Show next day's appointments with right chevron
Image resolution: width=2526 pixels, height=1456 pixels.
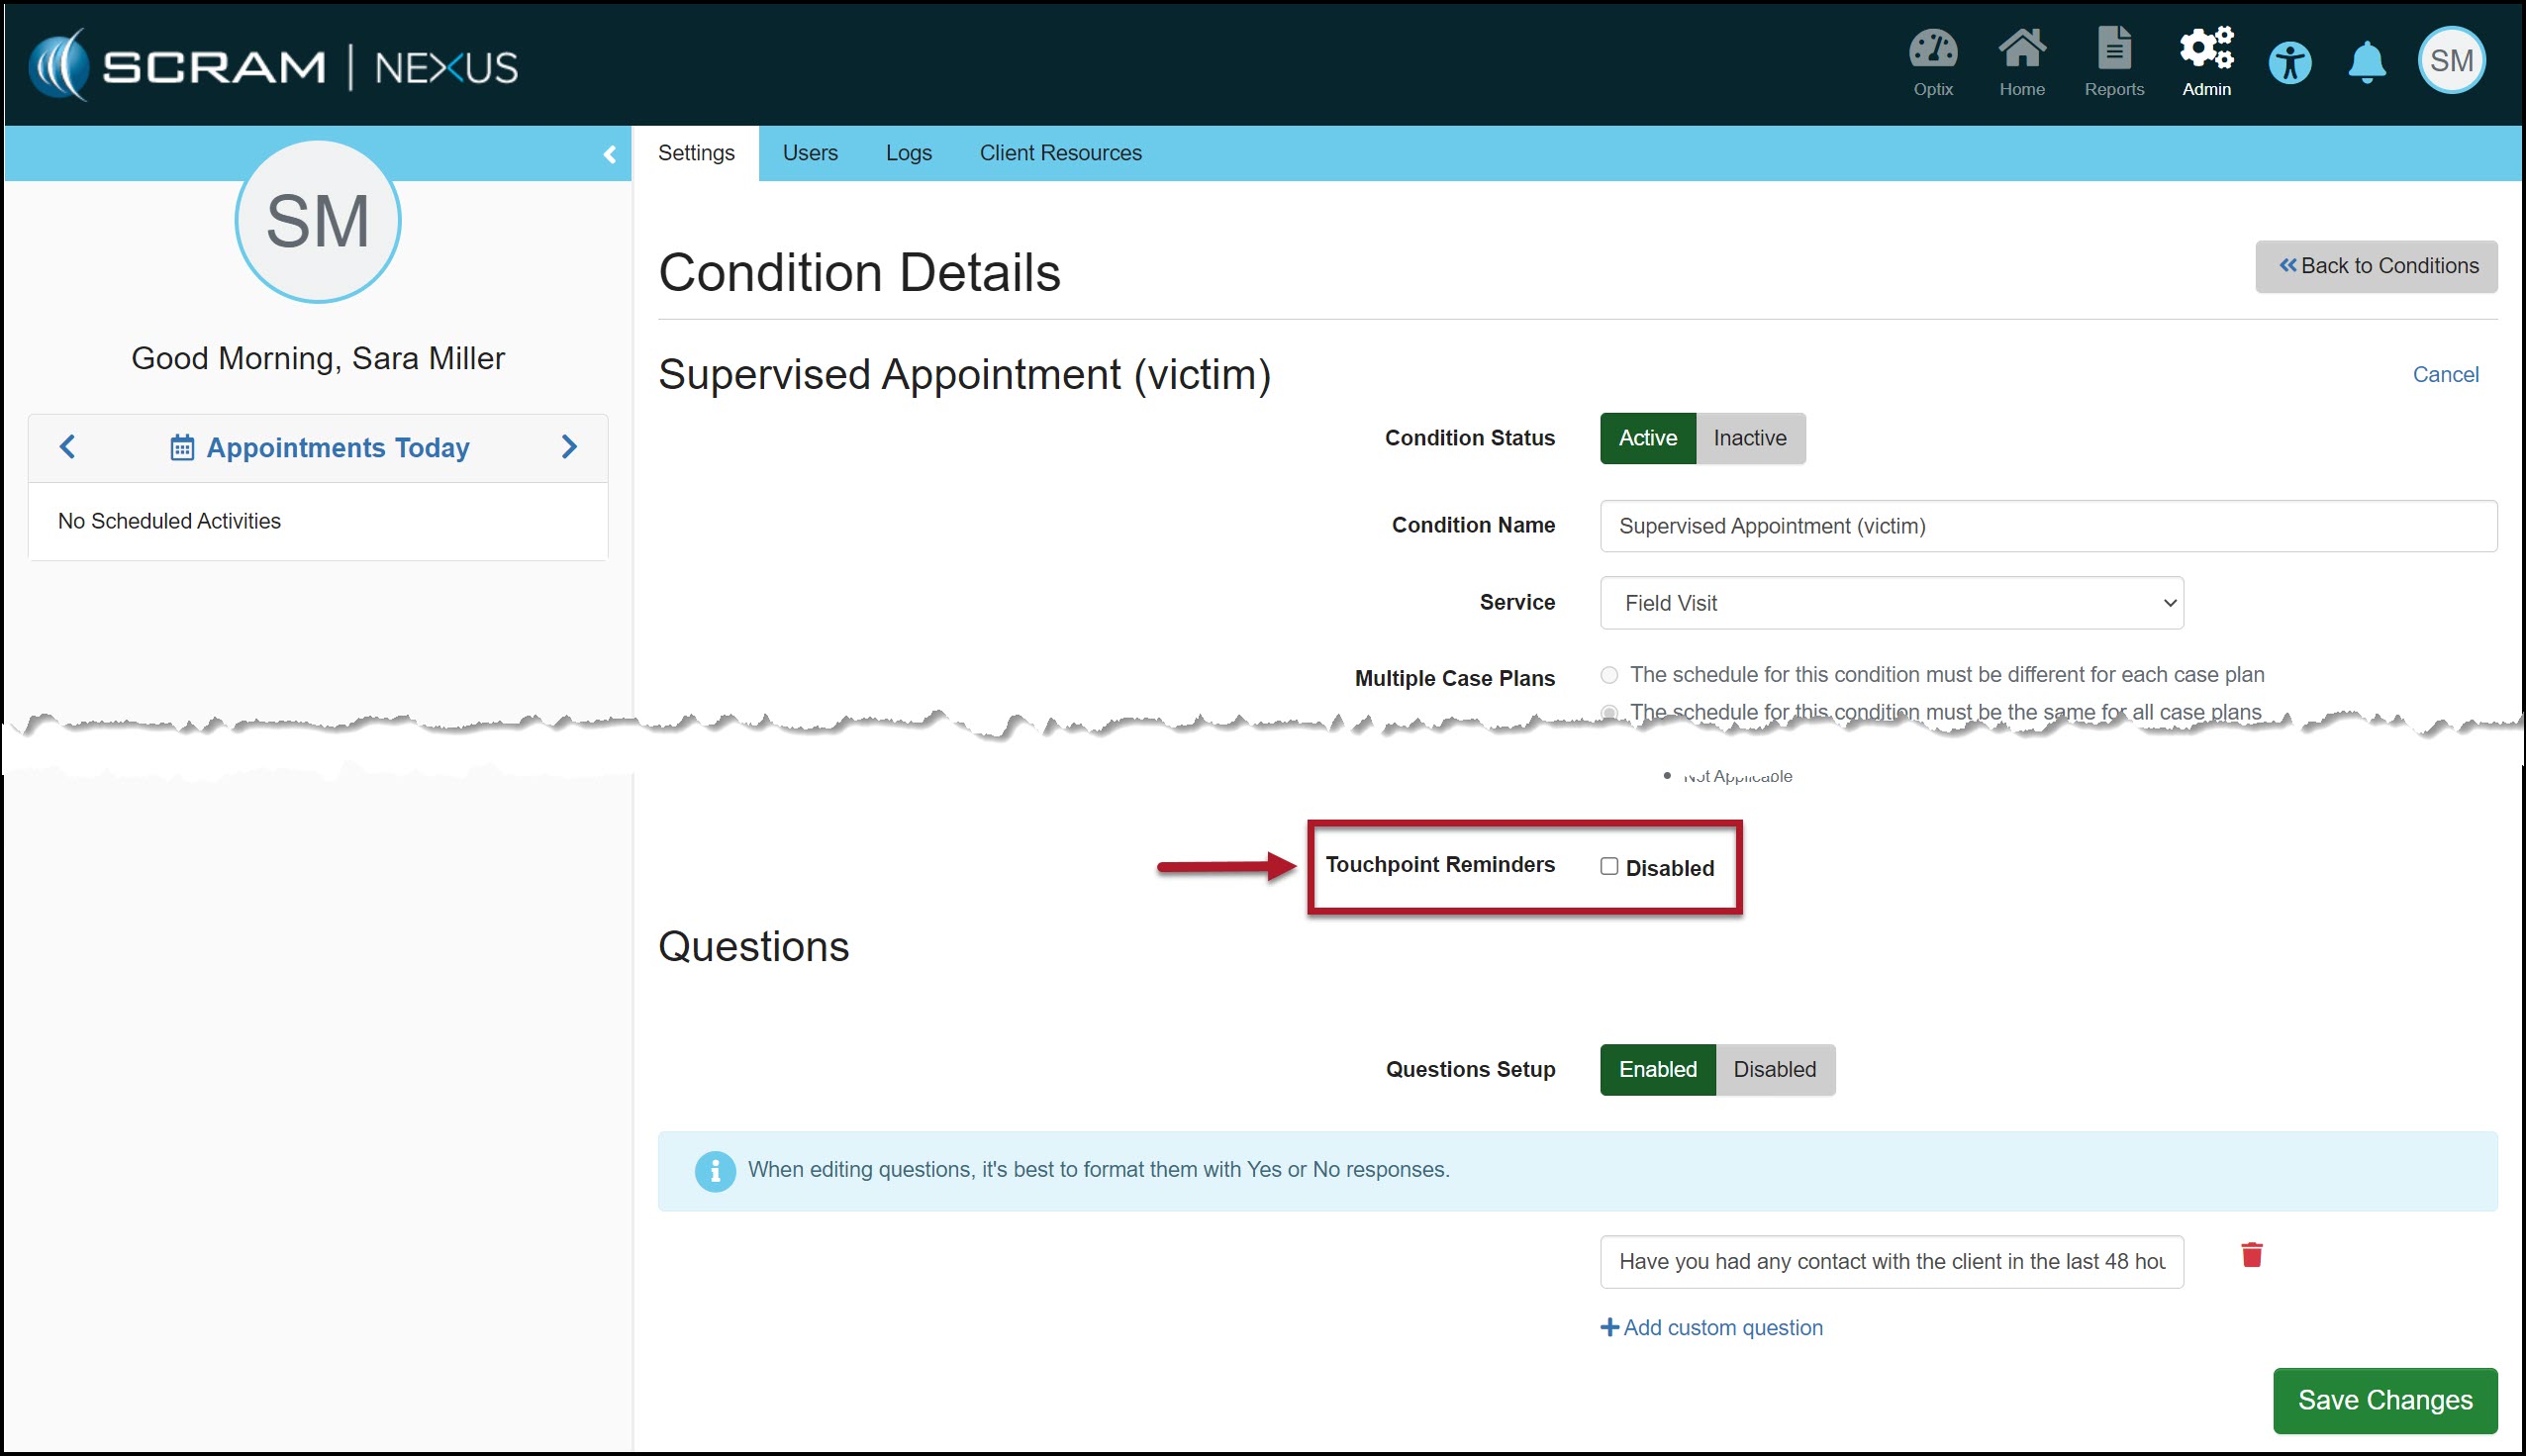pos(569,447)
